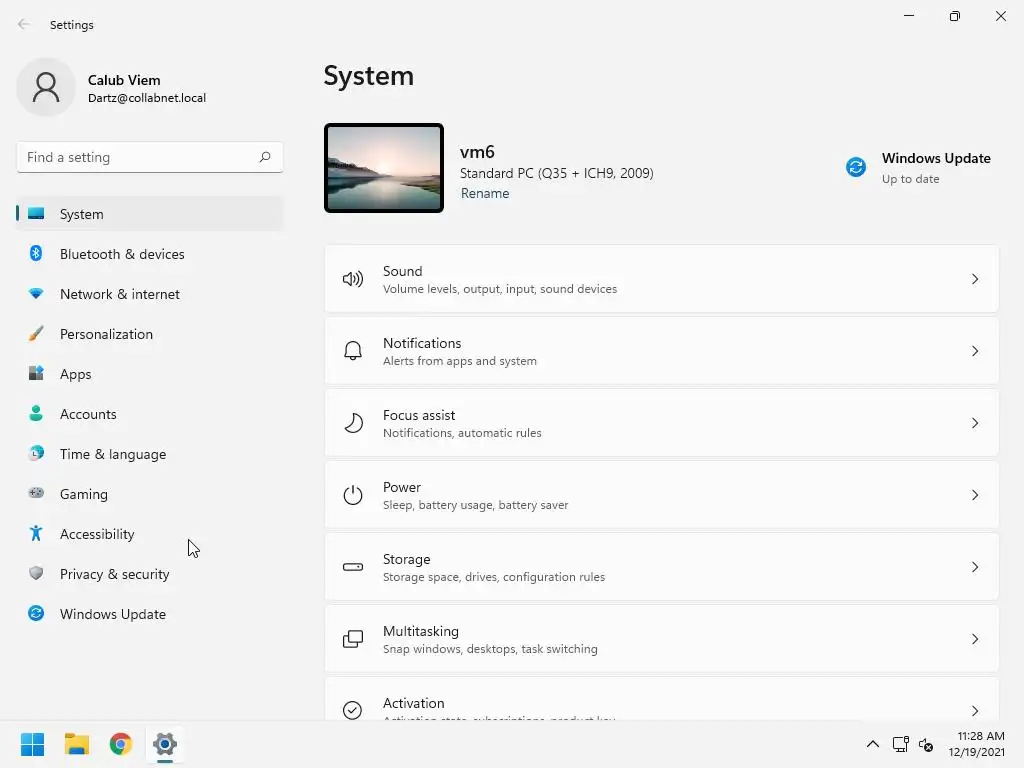Image resolution: width=1024 pixels, height=768 pixels.
Task: Click the Activation checkmark icon
Action: coord(353,710)
